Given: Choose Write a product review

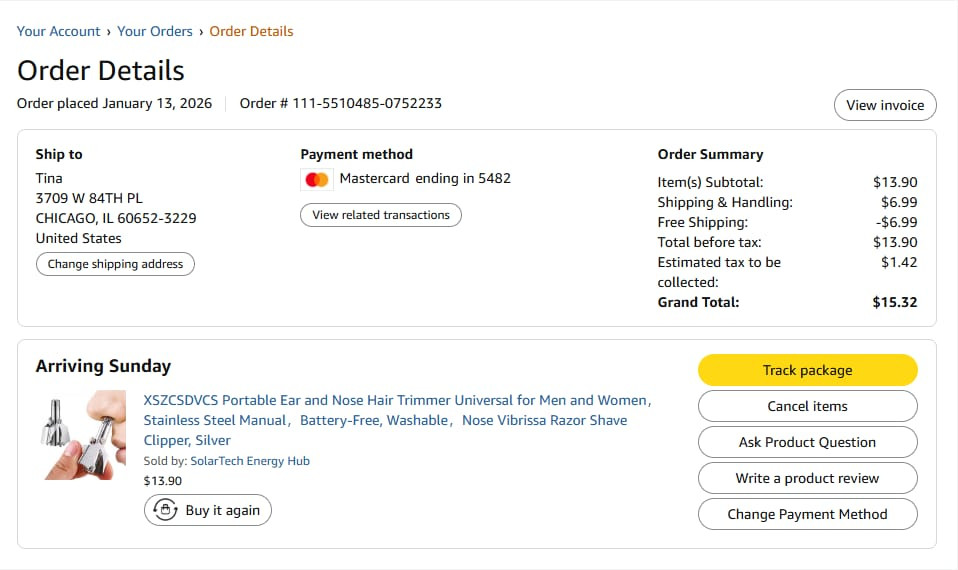Looking at the screenshot, I should click(x=807, y=478).
